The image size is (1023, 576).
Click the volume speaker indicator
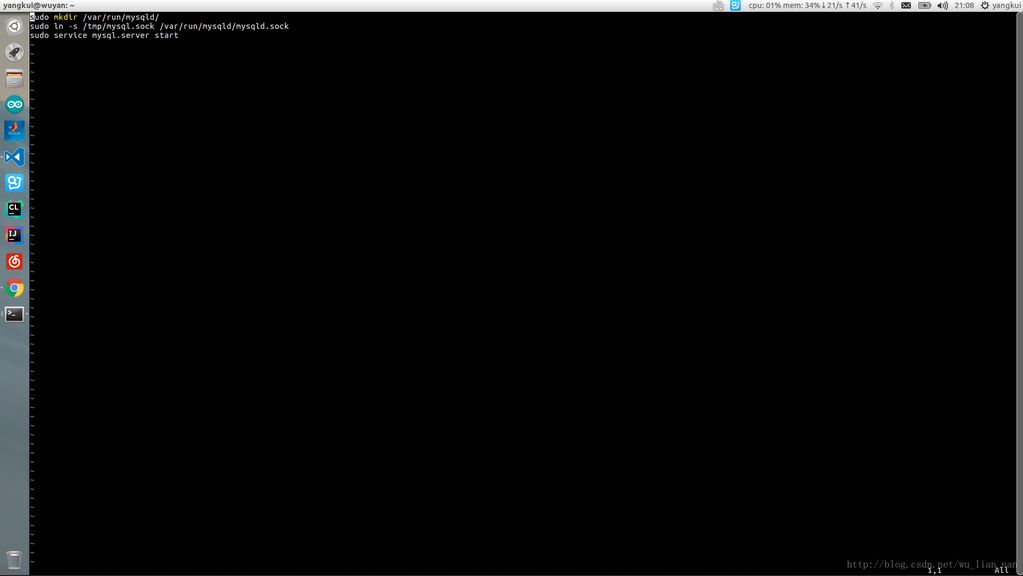[x=942, y=5]
